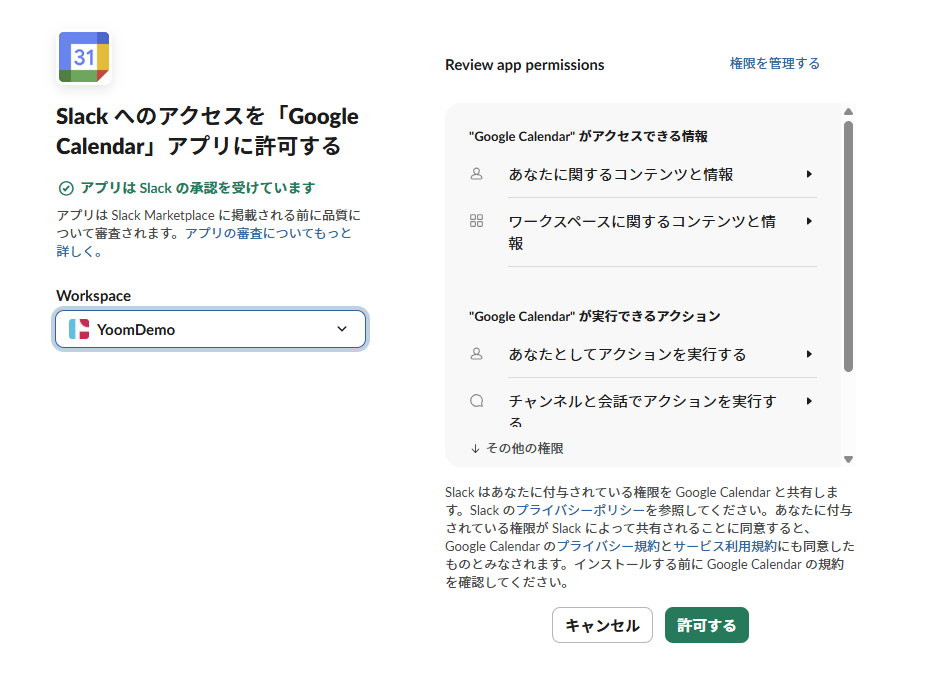925x675 pixels.
Task: Expand ワークスペースに関するコンテンツと情報 arrow
Action: point(809,221)
